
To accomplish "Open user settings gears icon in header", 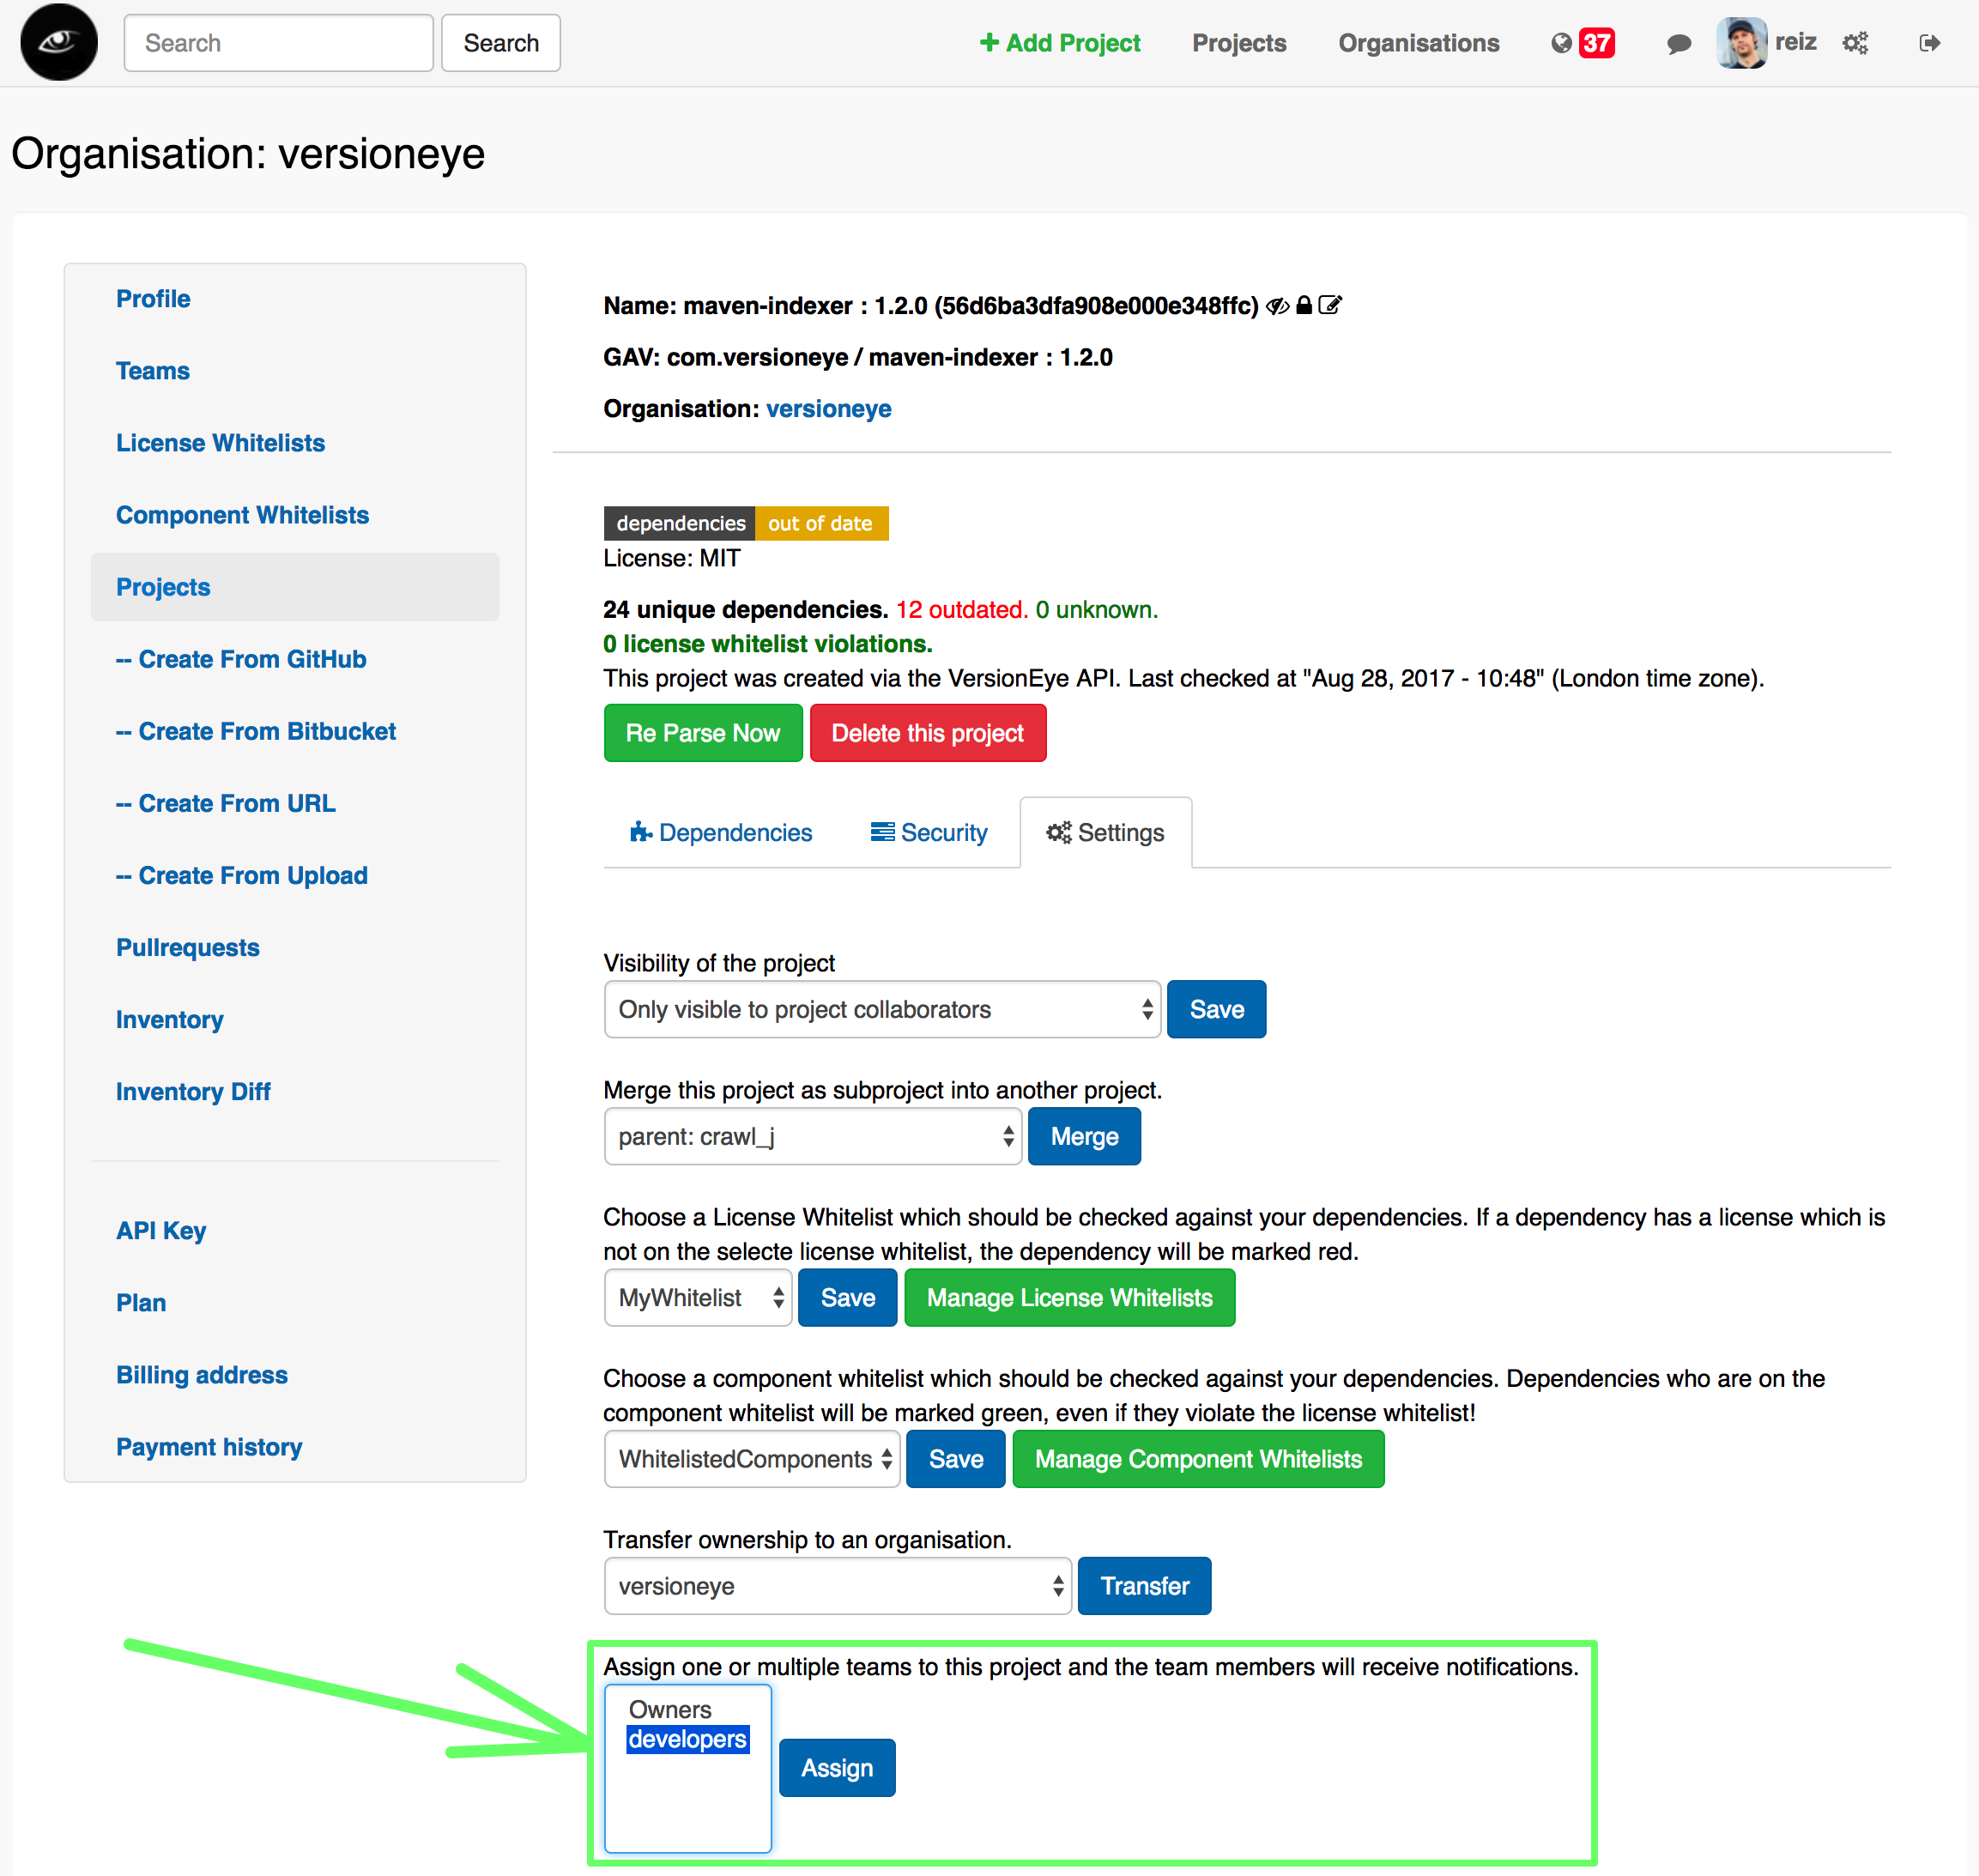I will pos(1855,43).
